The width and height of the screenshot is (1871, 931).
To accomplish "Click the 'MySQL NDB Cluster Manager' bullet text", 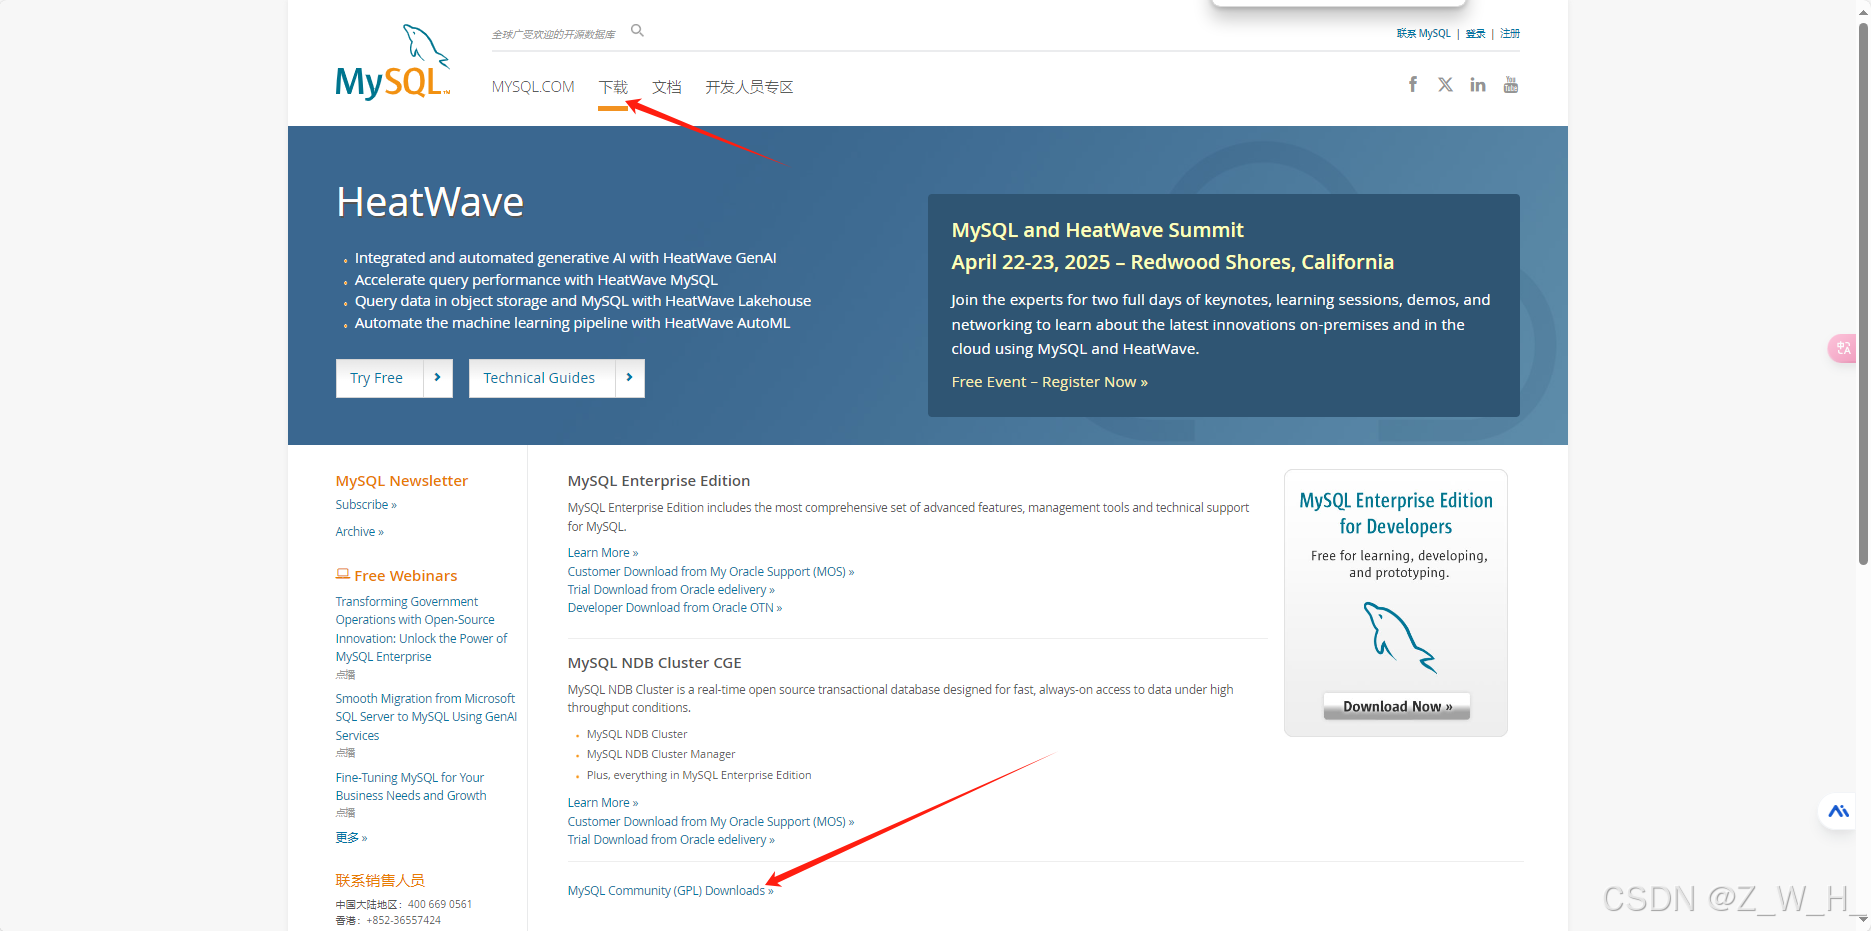I will tap(661, 755).
